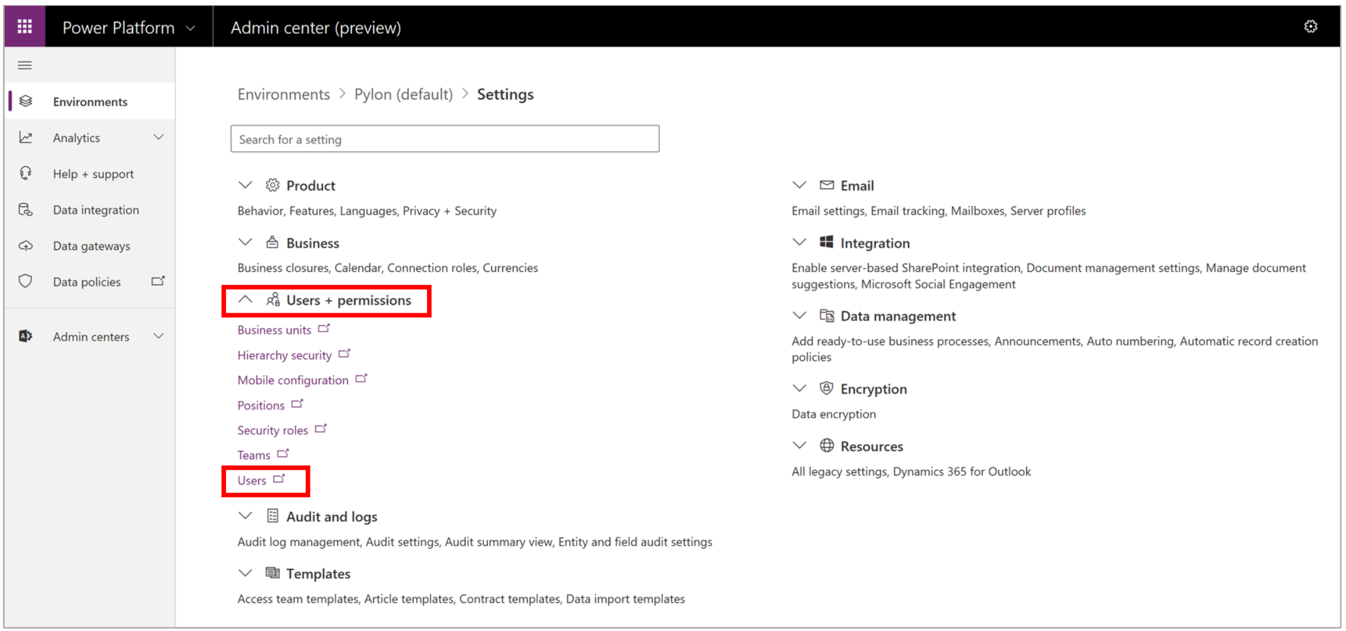Go to Pylon (default) breadcrumb
This screenshot has width=1346, height=631.
(403, 95)
